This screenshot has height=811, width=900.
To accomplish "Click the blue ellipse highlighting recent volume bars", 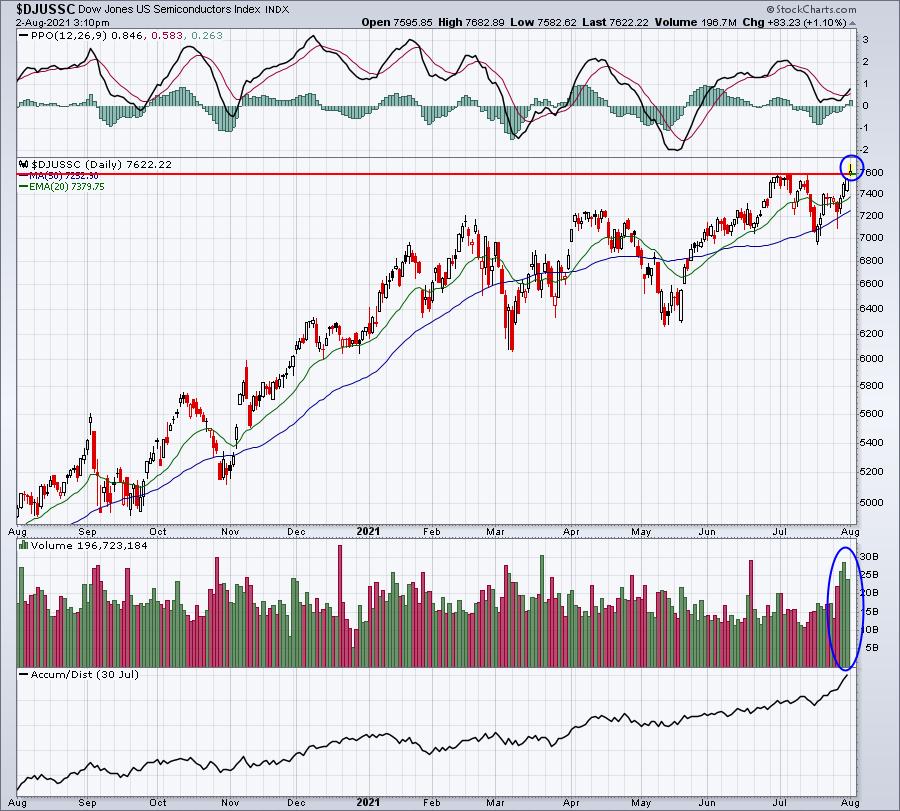I will (x=845, y=608).
